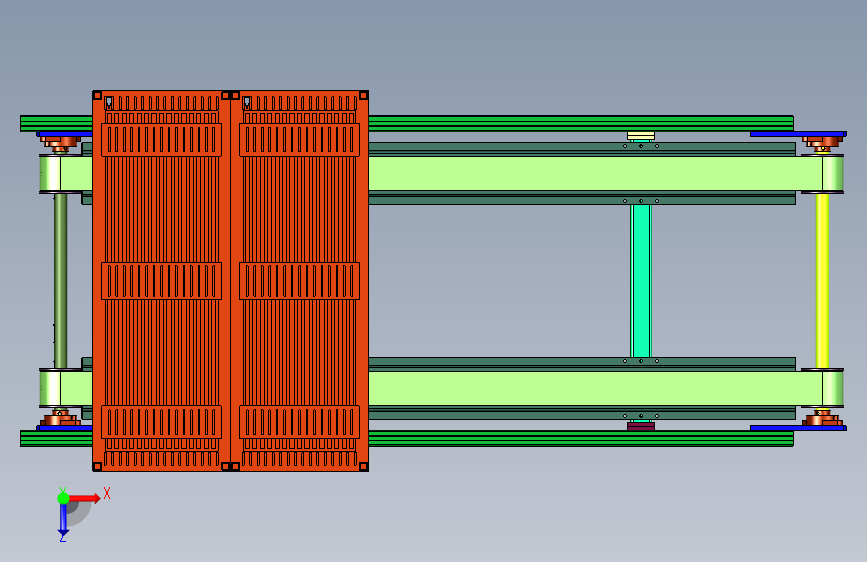This screenshot has width=867, height=562.
Task: Select the copper bearing at top right
Action: (x=823, y=143)
